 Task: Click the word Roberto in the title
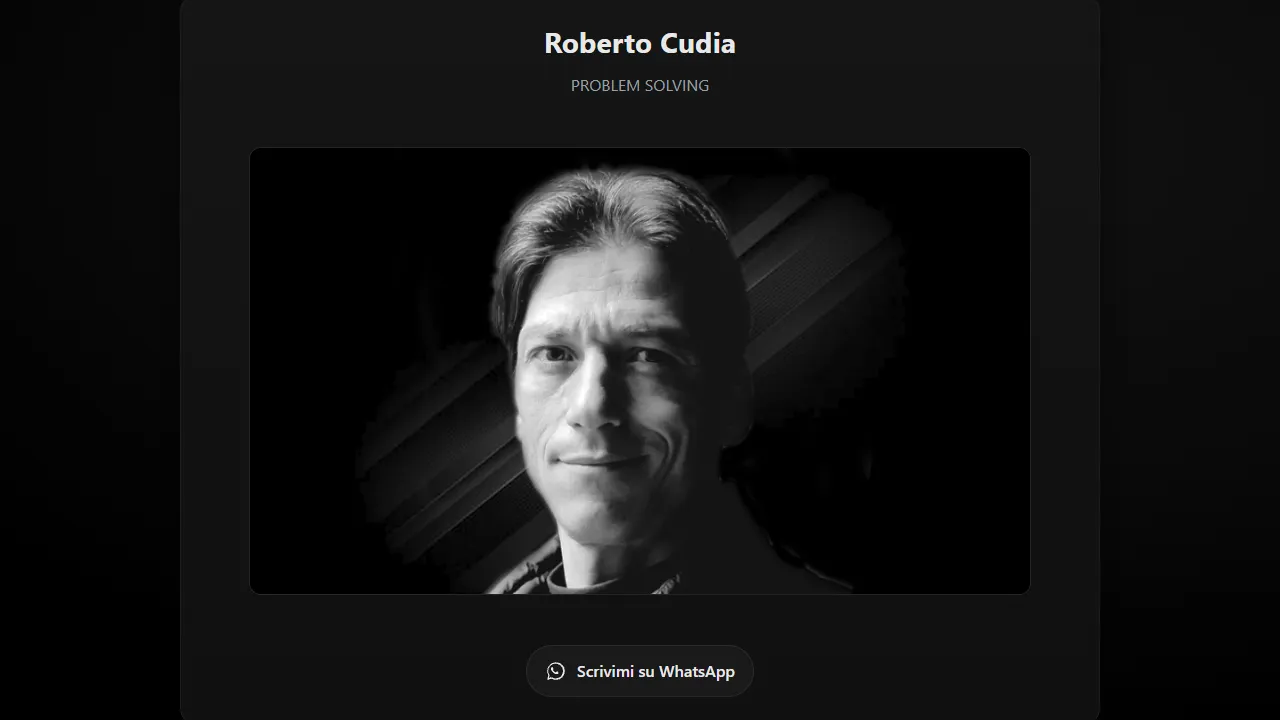[598, 43]
